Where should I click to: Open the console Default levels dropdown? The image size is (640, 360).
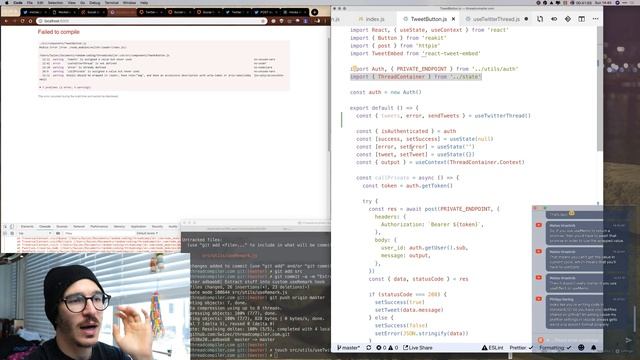point(147,233)
